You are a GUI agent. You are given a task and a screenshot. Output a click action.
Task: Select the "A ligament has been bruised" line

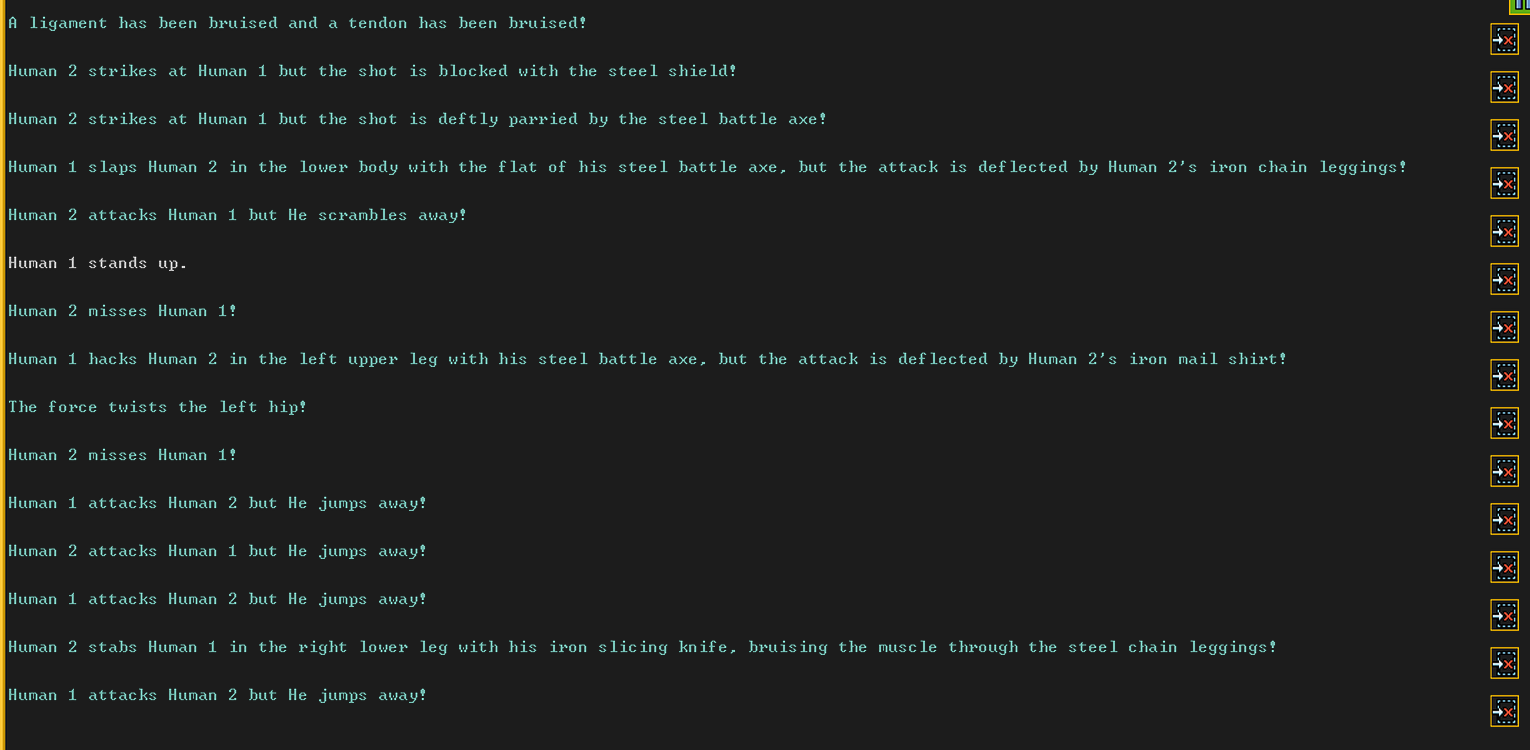tap(297, 23)
